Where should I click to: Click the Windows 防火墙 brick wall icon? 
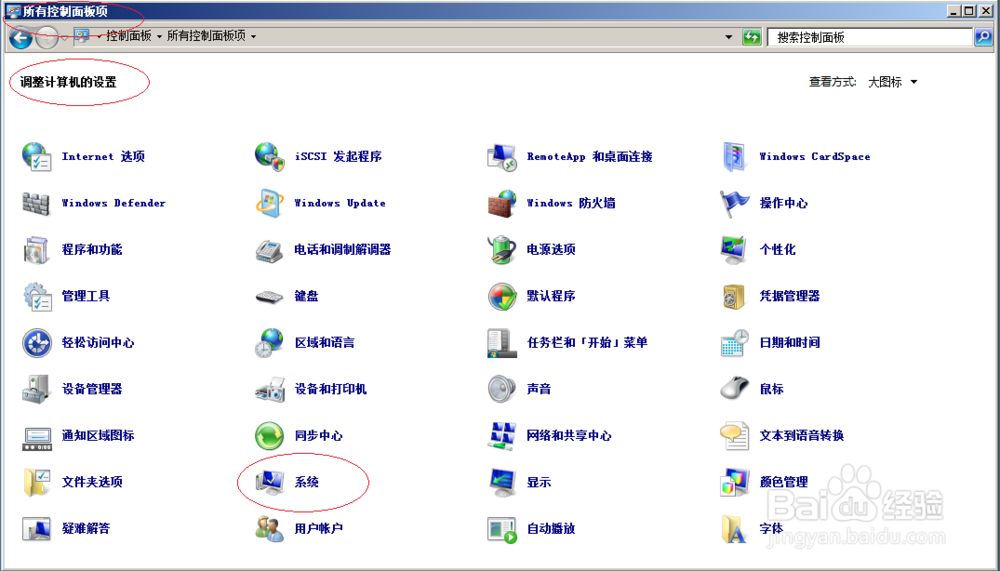coord(502,203)
